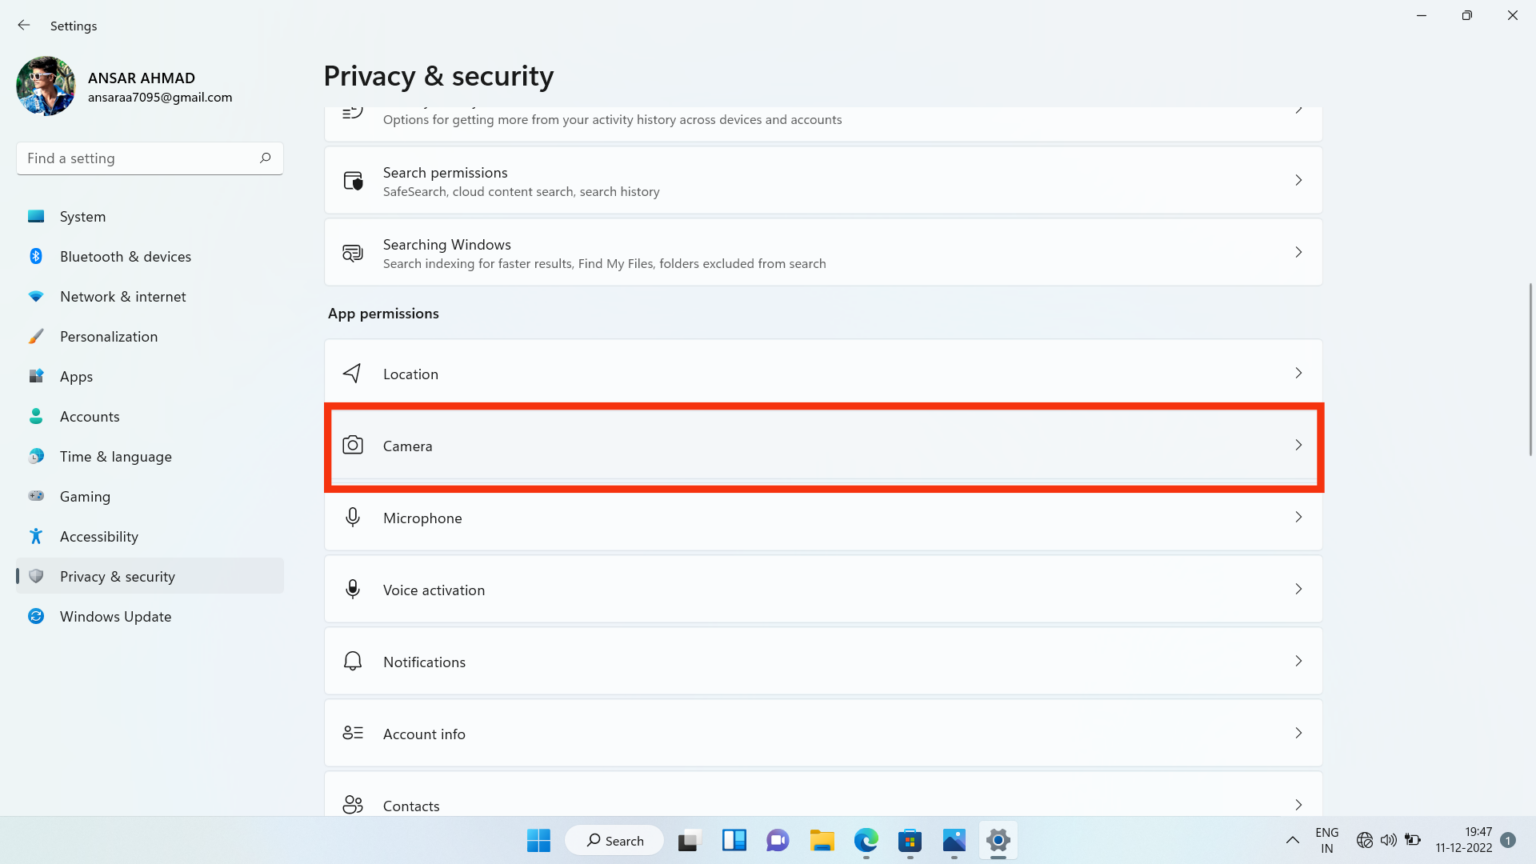
Task: Select Bluetooth & devices in the sidebar
Action: [125, 256]
